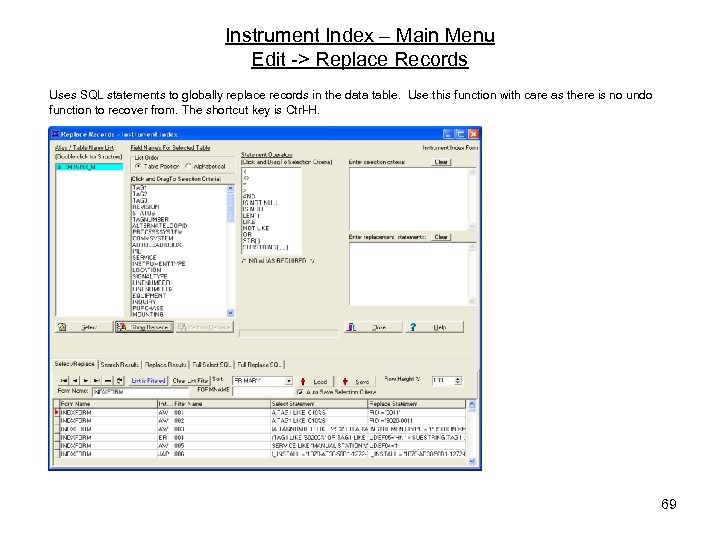Click the Replace Statement column header
The image size is (720, 540).
point(417,404)
